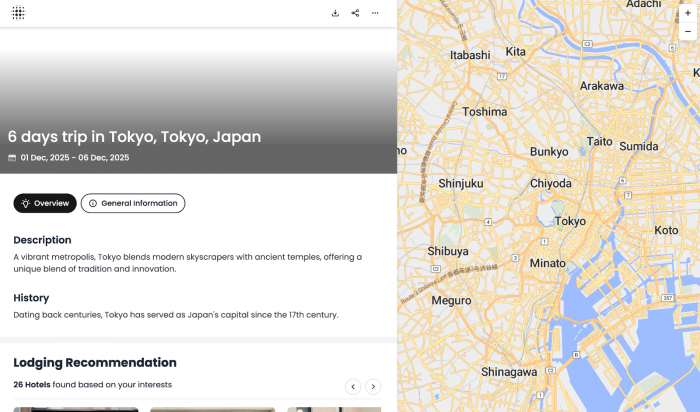Select the Overview tab

pyautogui.click(x=45, y=203)
